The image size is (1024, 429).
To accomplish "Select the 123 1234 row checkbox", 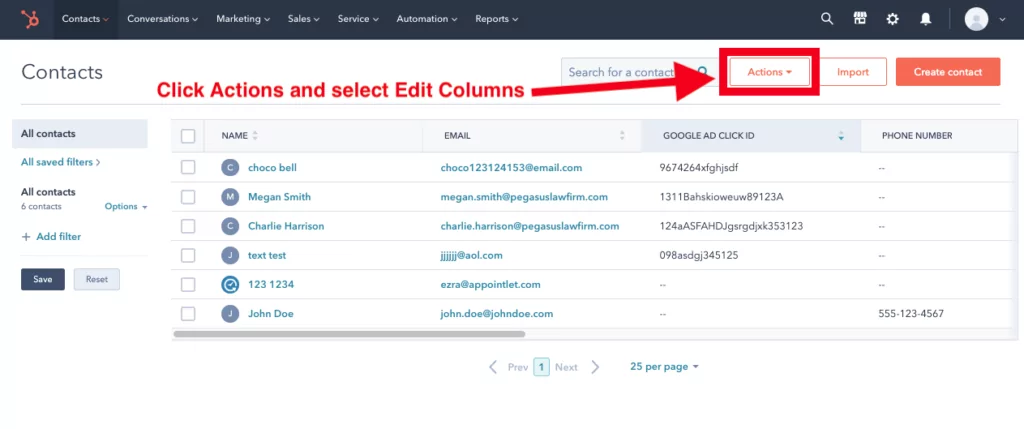I will 188,285.
